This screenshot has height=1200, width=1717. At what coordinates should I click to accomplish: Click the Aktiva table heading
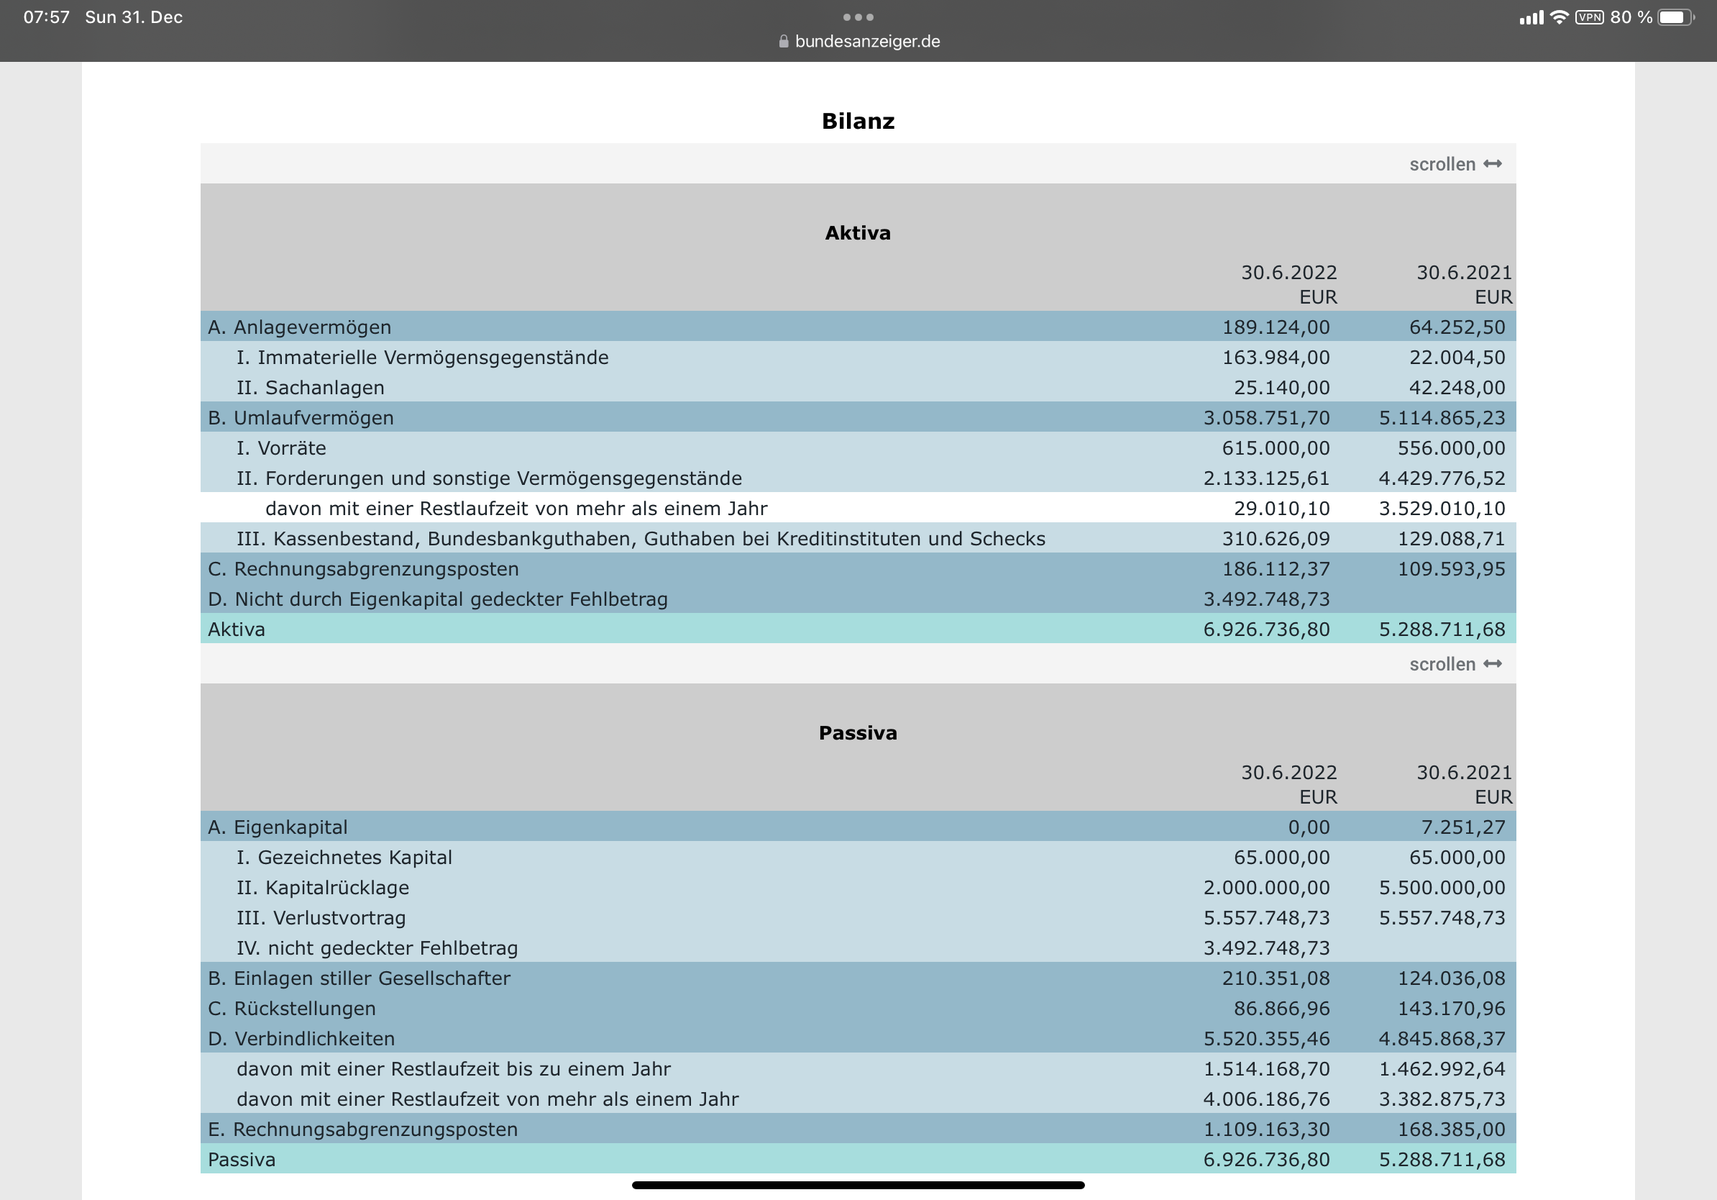click(x=857, y=233)
